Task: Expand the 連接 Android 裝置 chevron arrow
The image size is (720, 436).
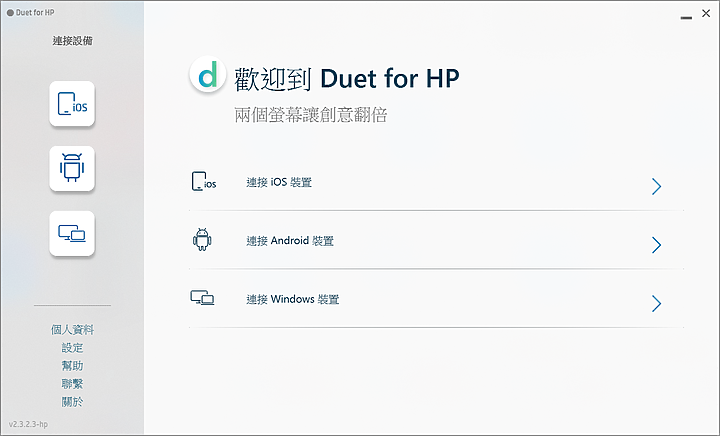Action: tap(656, 245)
